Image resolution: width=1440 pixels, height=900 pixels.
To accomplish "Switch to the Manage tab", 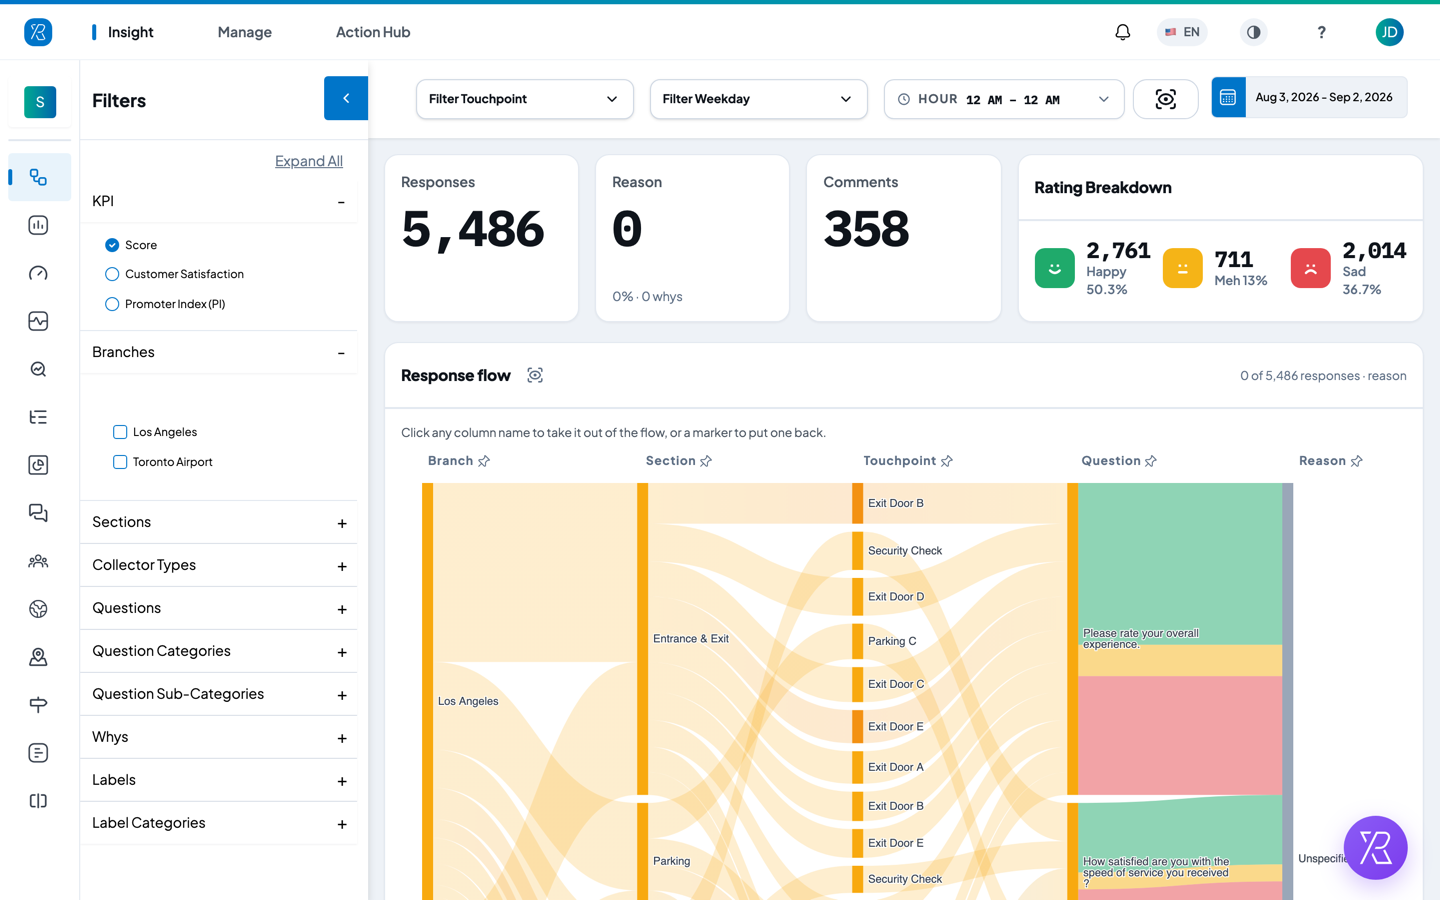I will point(245,32).
